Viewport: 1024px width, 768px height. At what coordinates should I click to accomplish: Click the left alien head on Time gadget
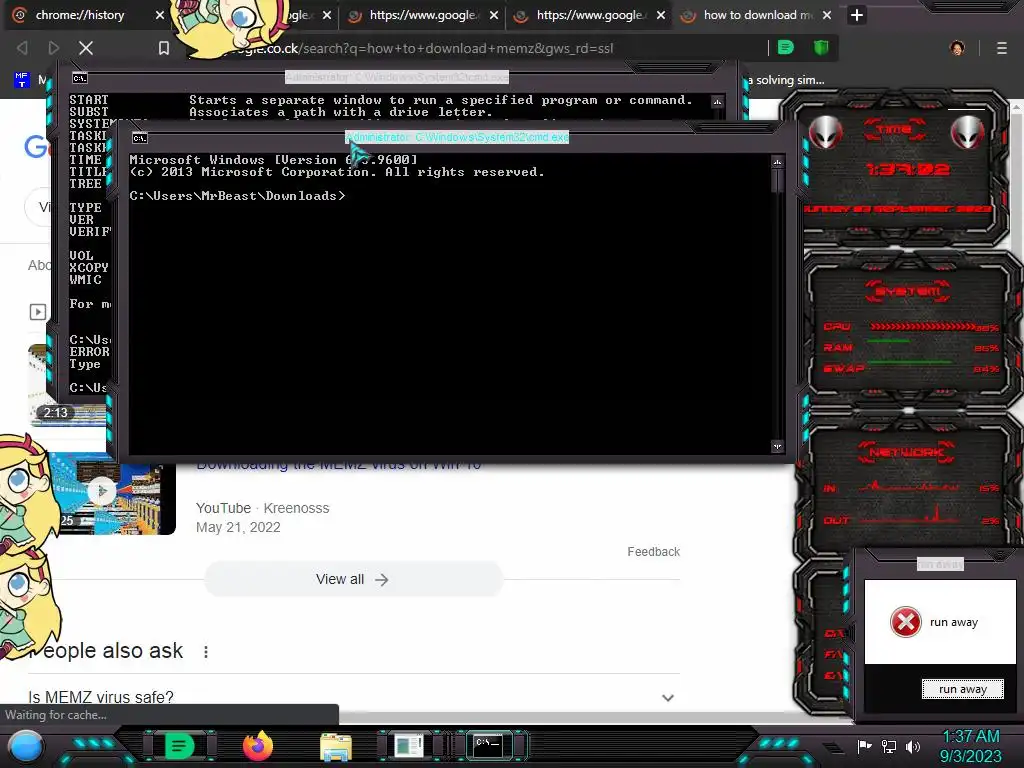coord(825,133)
